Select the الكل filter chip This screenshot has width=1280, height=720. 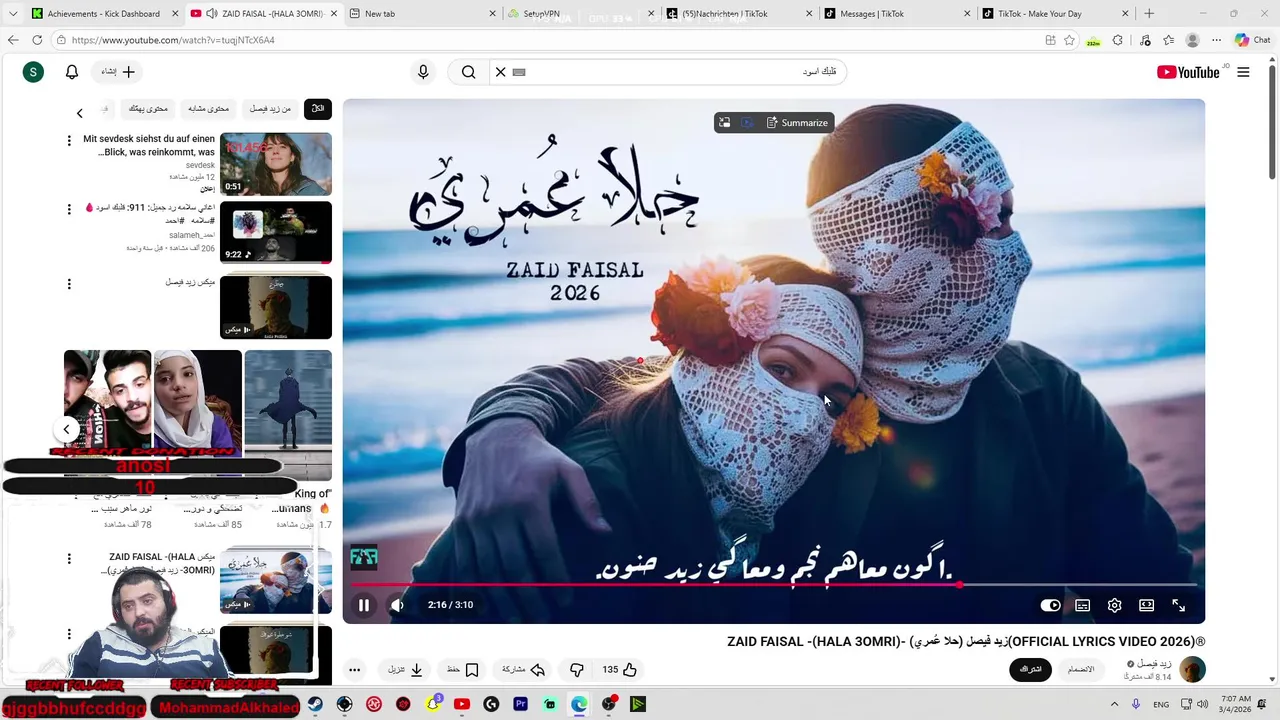318,108
